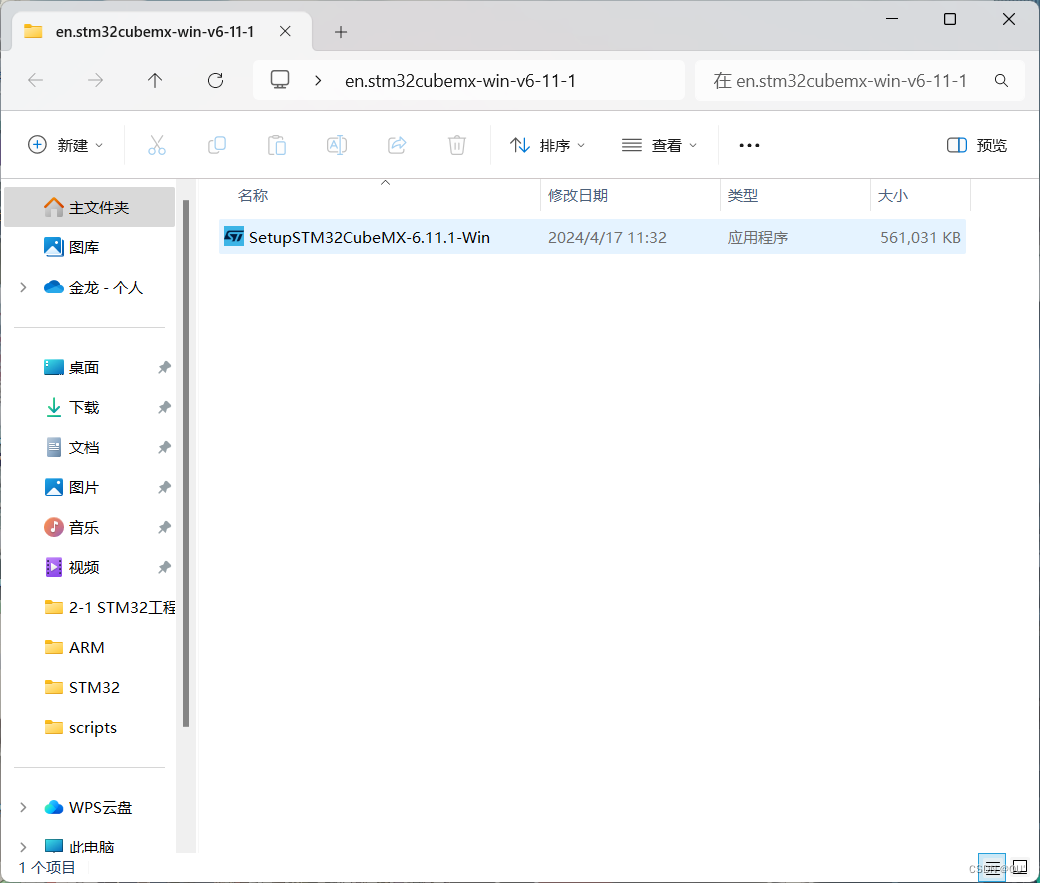Open 音乐 music in sidebar

[72, 527]
